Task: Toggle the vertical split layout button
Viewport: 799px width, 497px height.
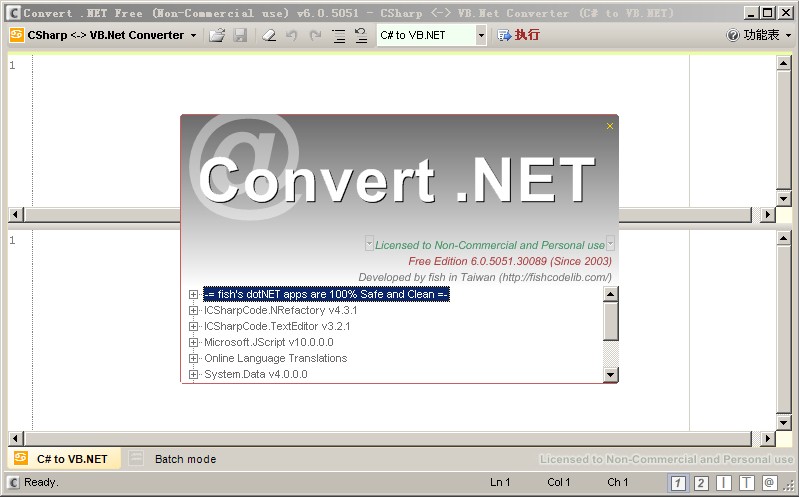Action: pyautogui.click(x=724, y=483)
